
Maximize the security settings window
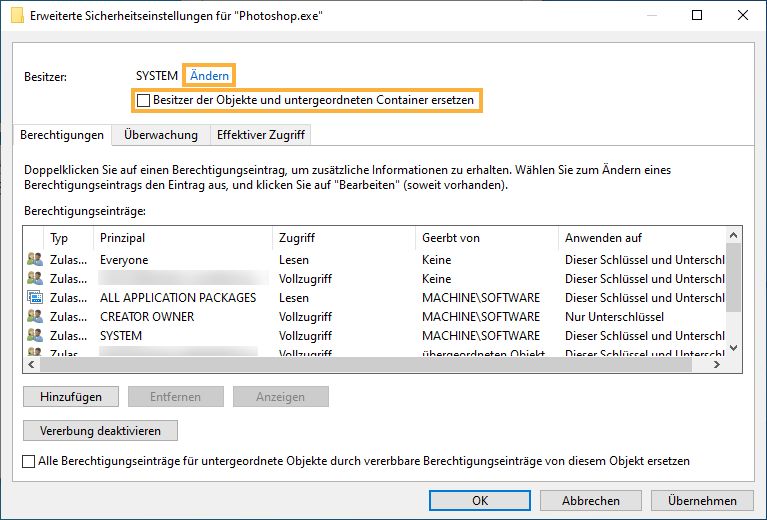tap(697, 15)
